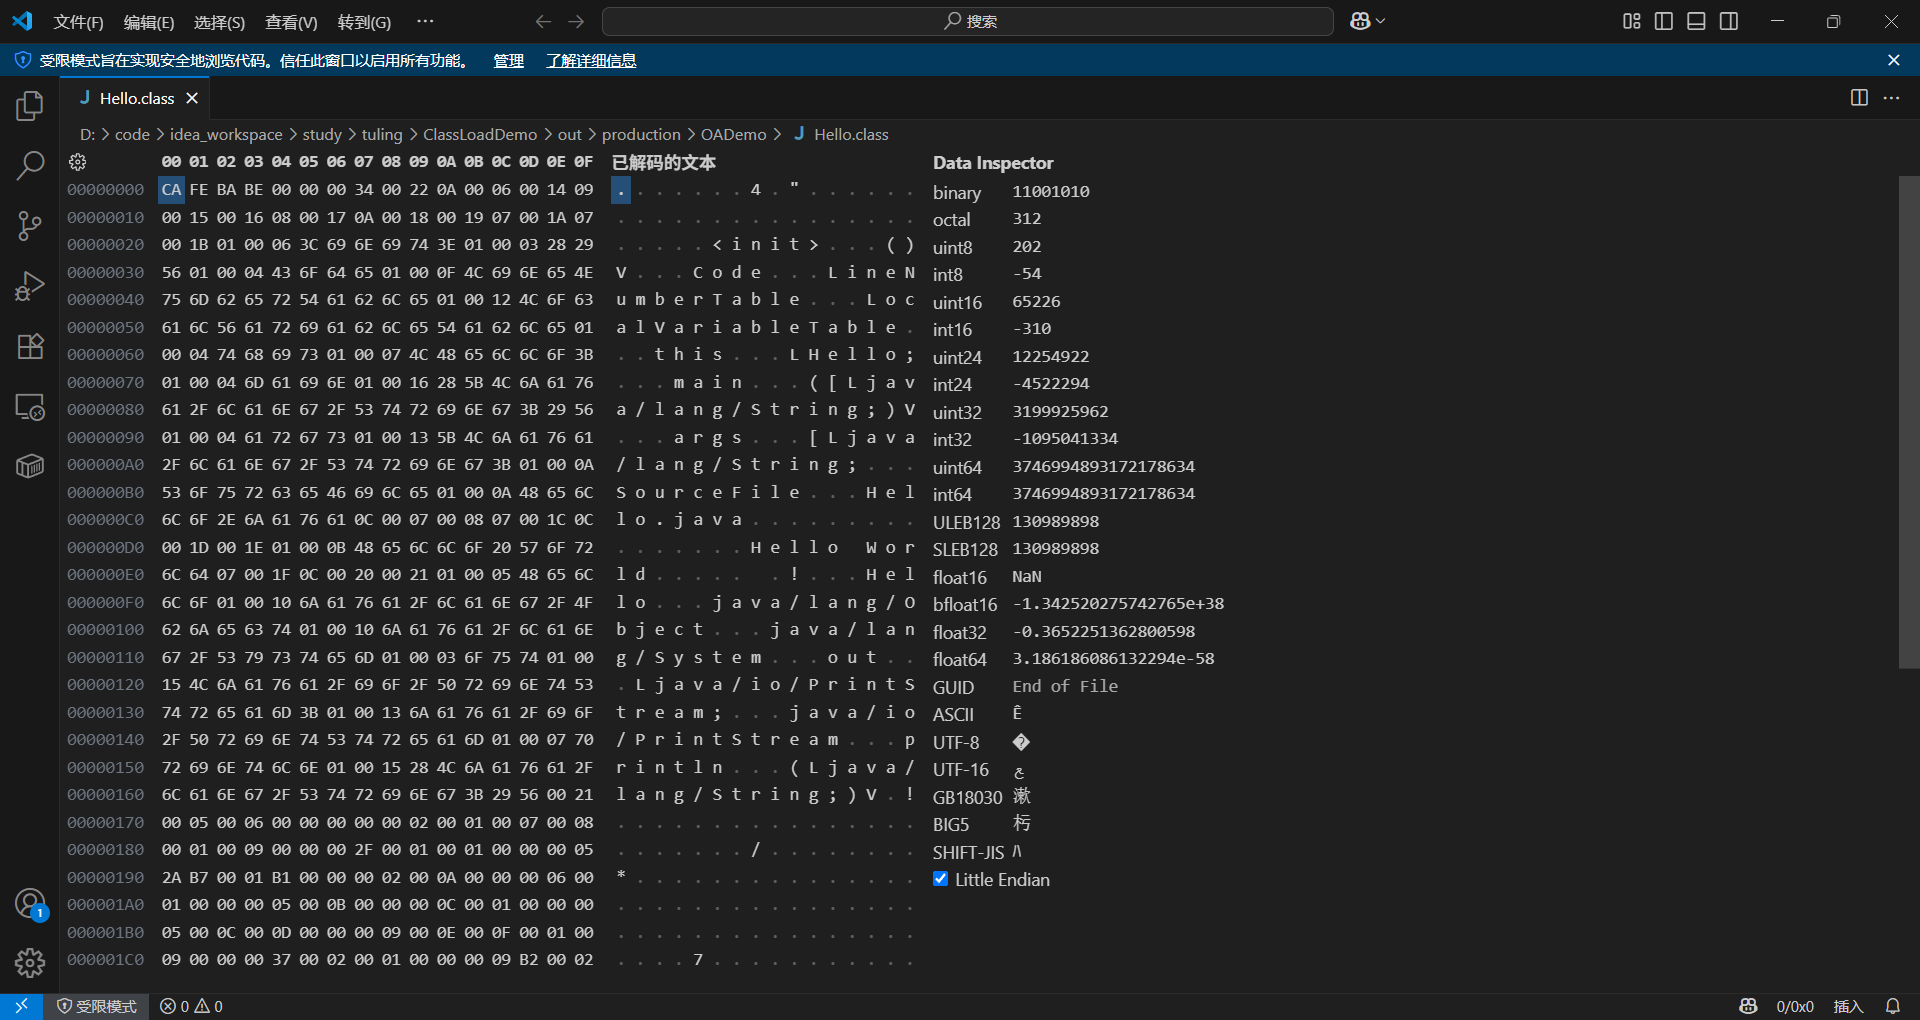The width and height of the screenshot is (1920, 1020).
Task: Close the Hello.class tab
Action: click(x=192, y=98)
